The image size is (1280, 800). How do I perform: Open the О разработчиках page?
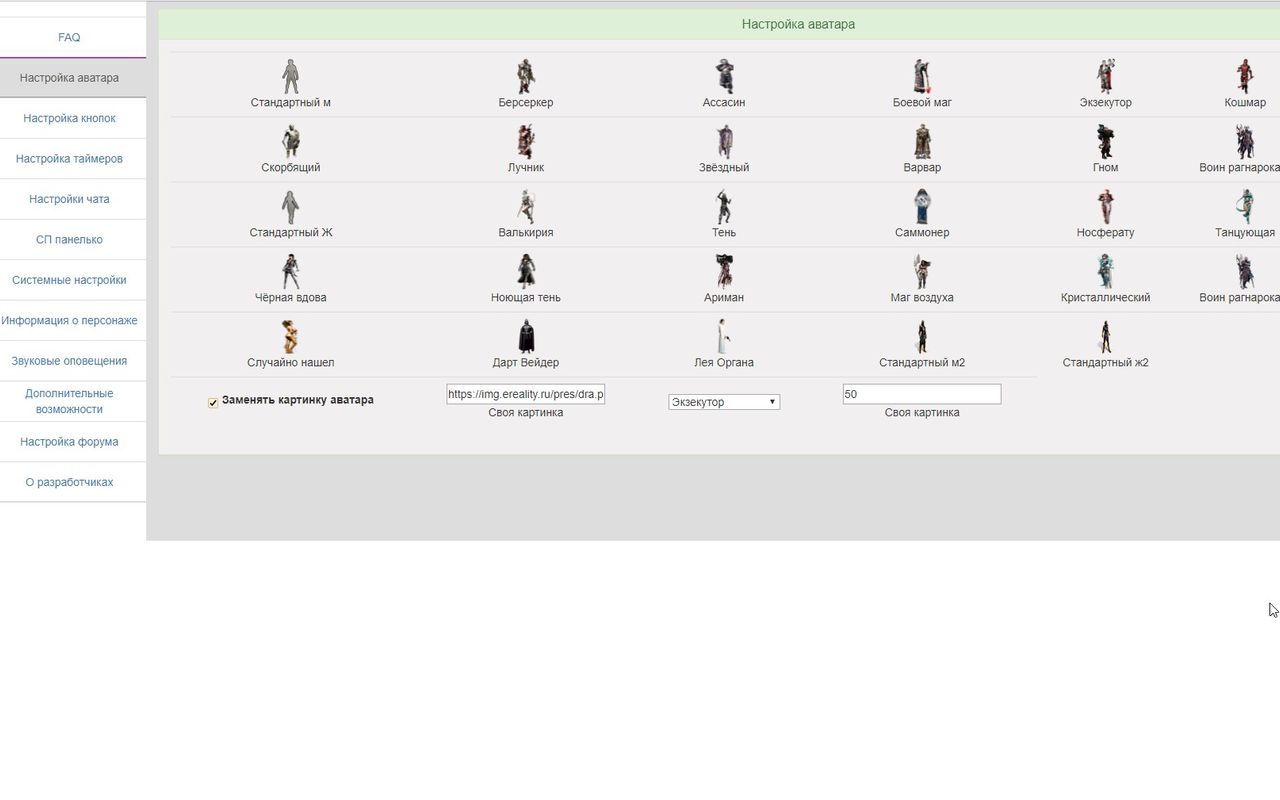(x=69, y=482)
